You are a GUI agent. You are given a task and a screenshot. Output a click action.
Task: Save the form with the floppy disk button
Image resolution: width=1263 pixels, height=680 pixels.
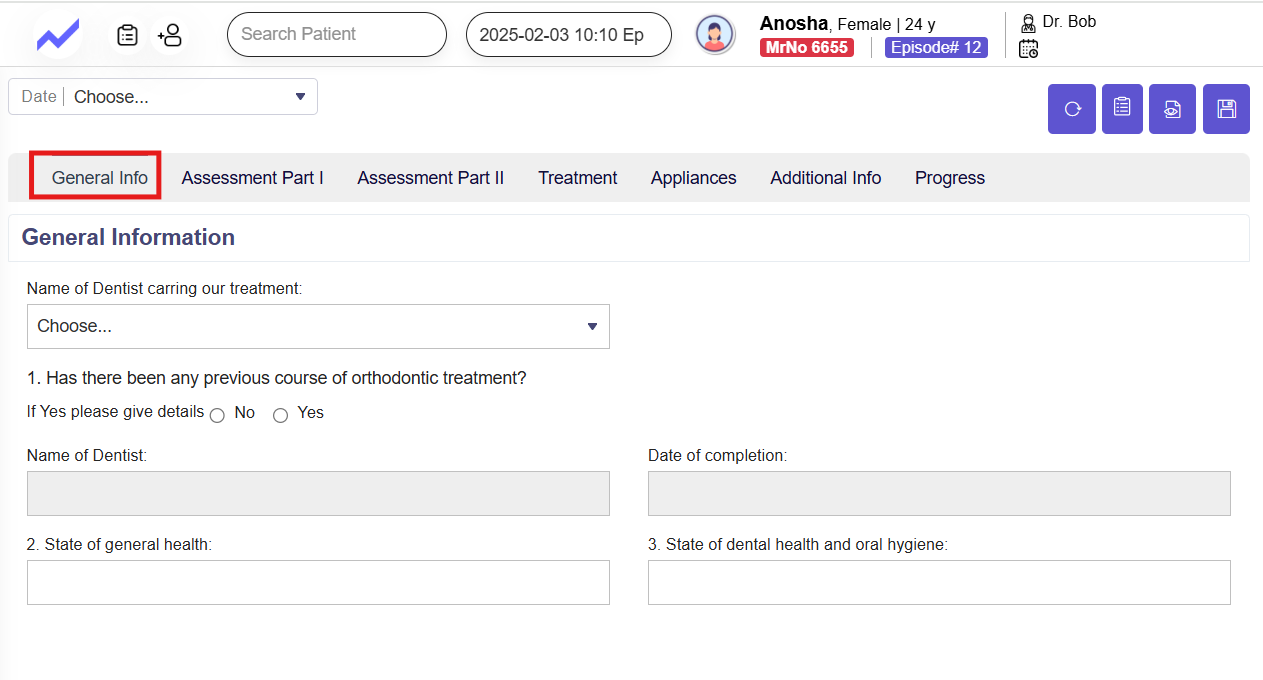(x=1226, y=109)
